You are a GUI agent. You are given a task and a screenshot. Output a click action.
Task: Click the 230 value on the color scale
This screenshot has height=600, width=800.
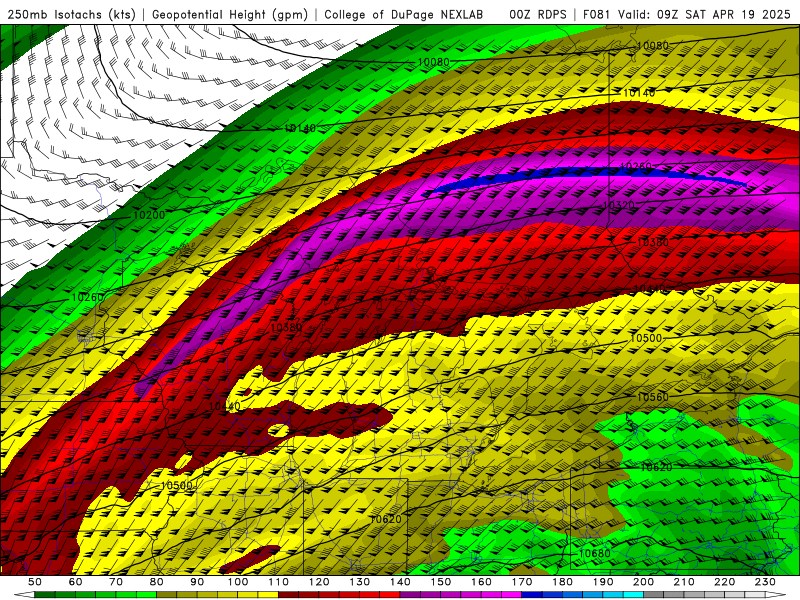(x=765, y=582)
